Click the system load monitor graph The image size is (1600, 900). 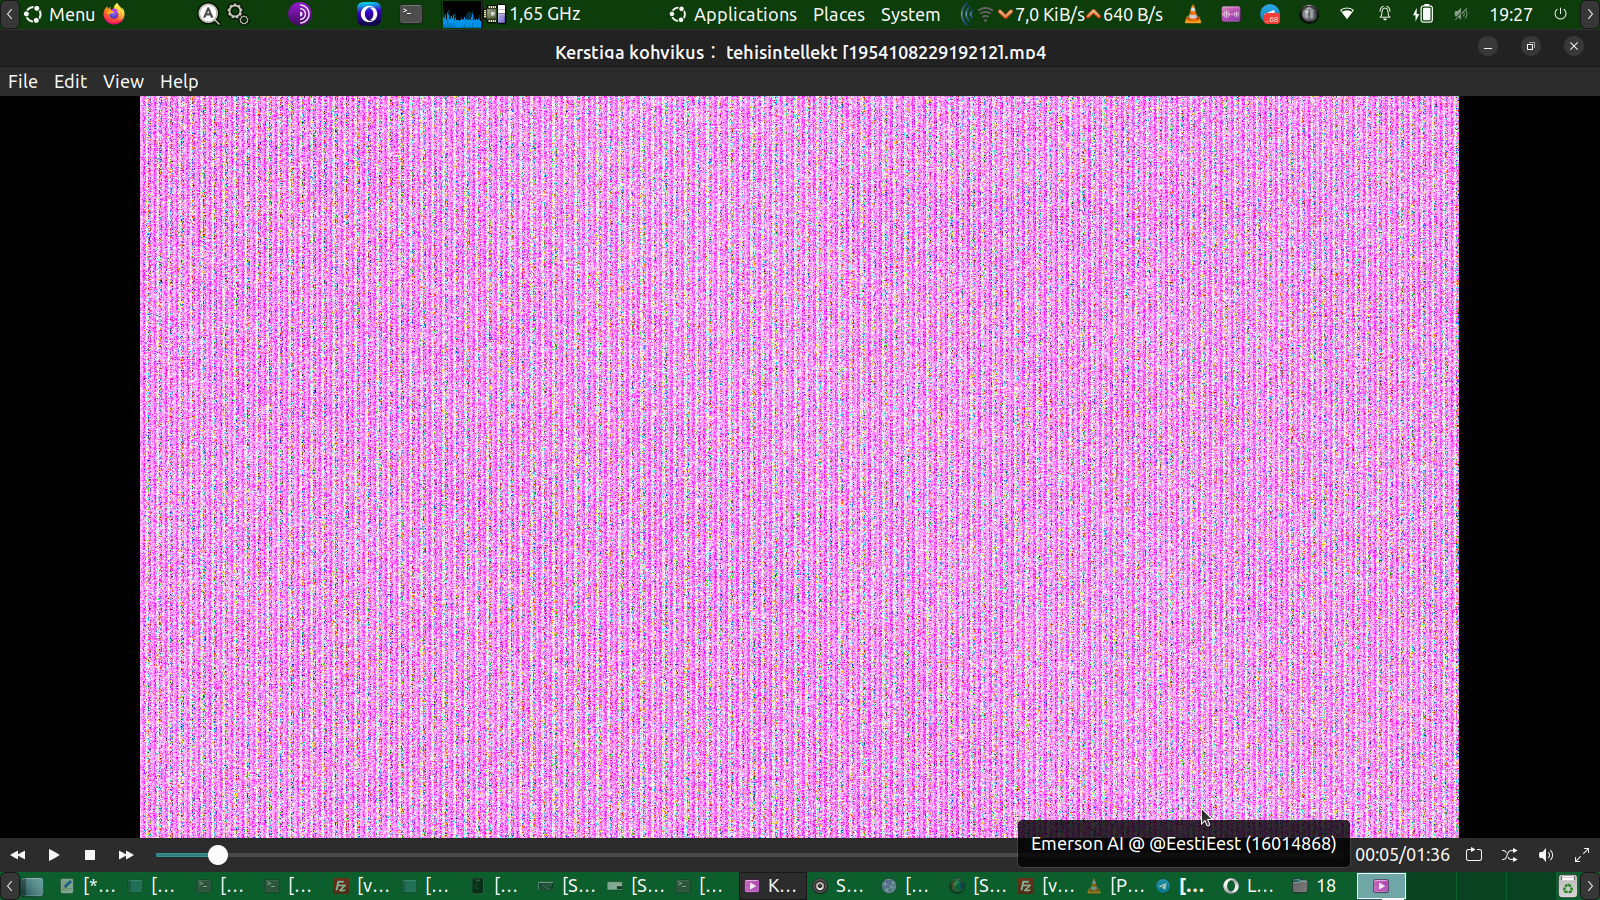462,14
